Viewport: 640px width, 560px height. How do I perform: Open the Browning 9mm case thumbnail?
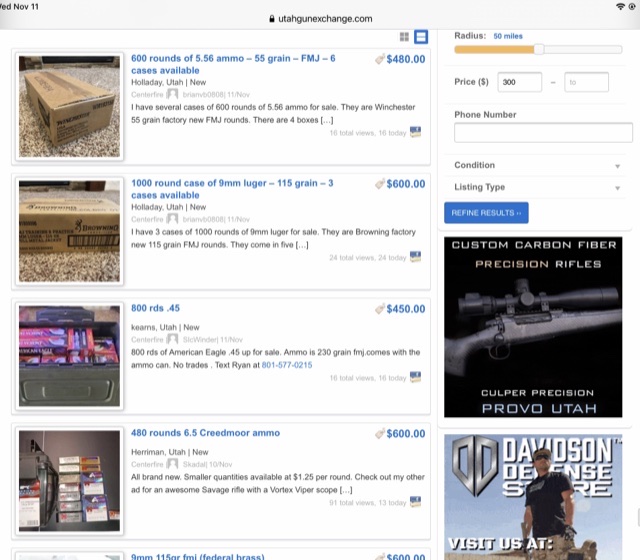click(70, 231)
